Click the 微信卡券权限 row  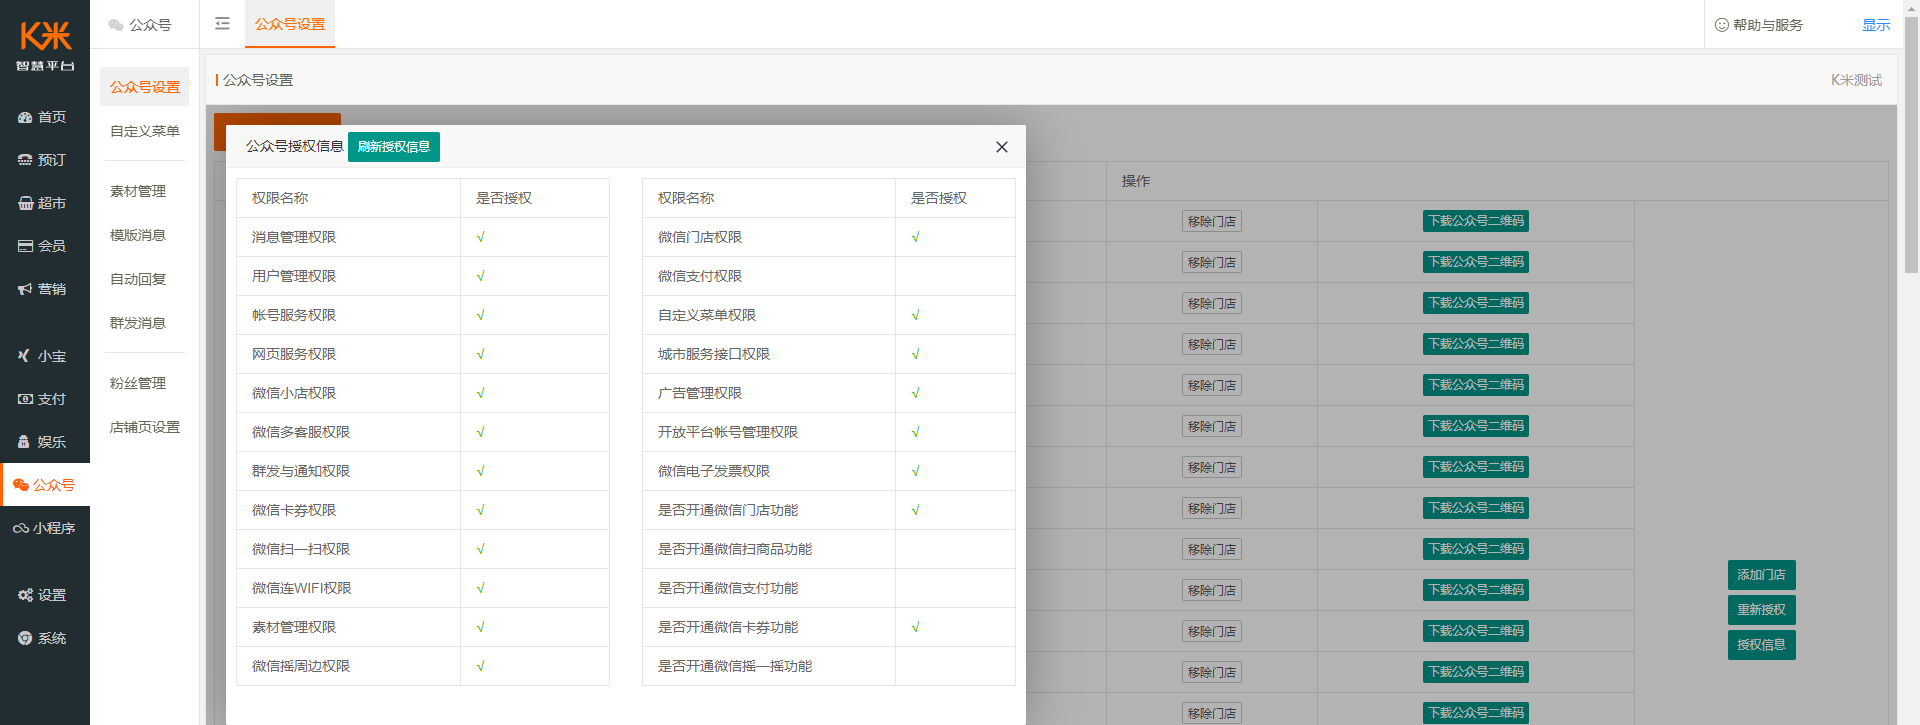(423, 510)
